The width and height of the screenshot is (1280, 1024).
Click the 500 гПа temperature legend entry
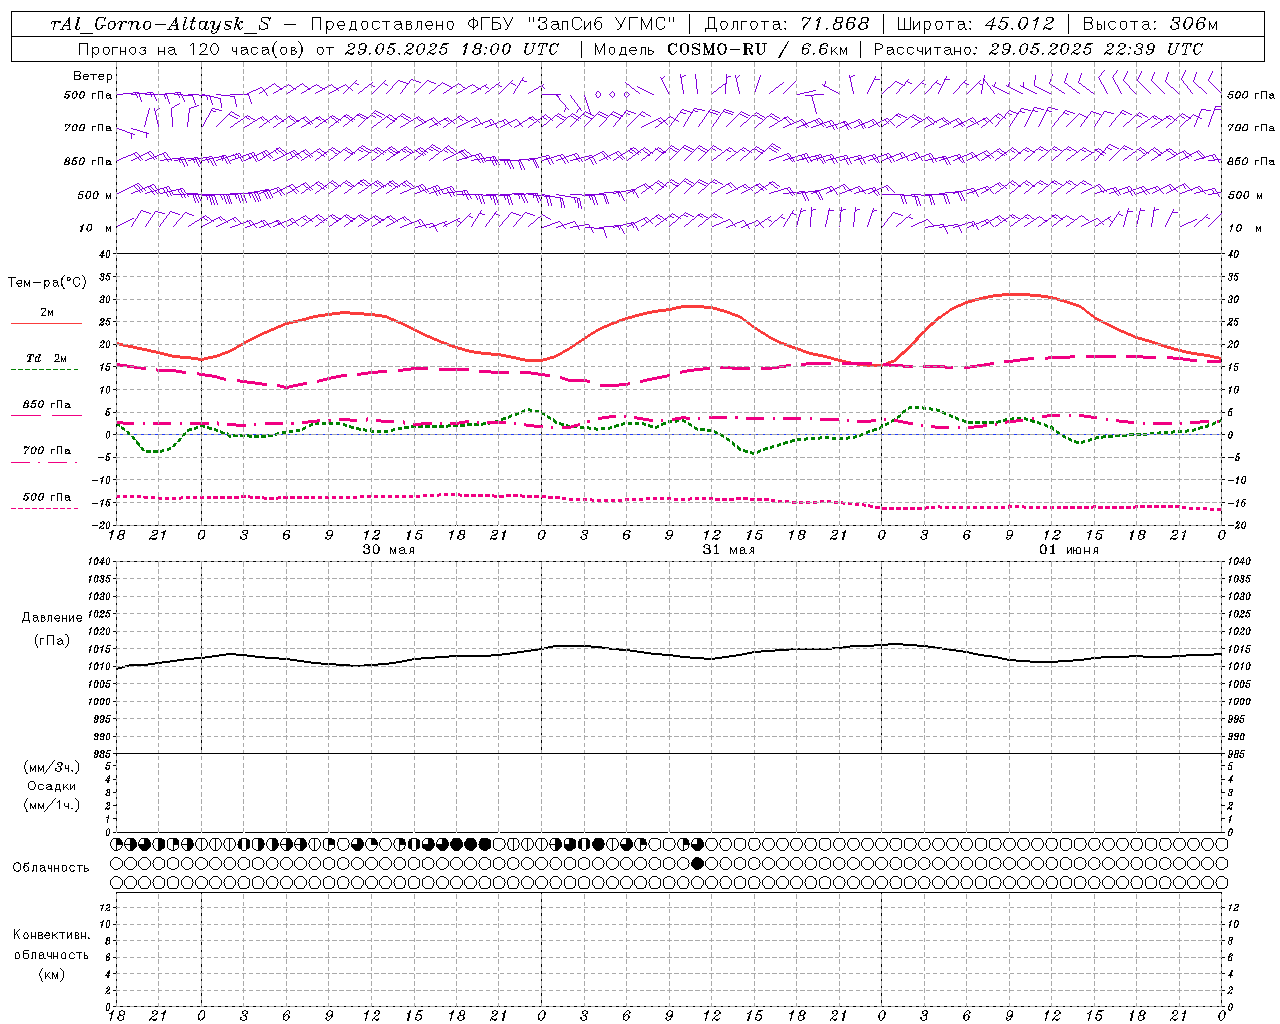(46, 497)
